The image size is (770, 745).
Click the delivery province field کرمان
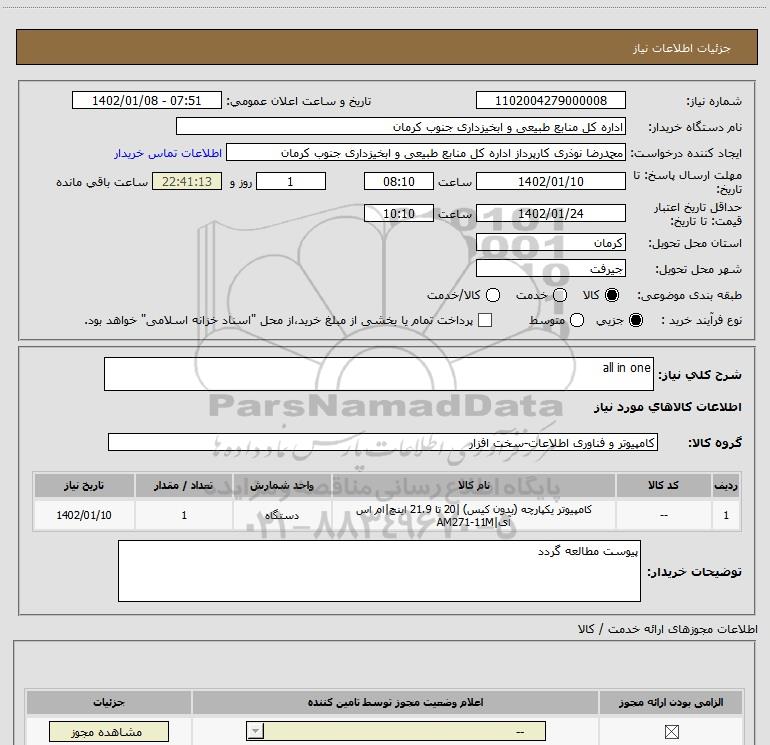(550, 243)
